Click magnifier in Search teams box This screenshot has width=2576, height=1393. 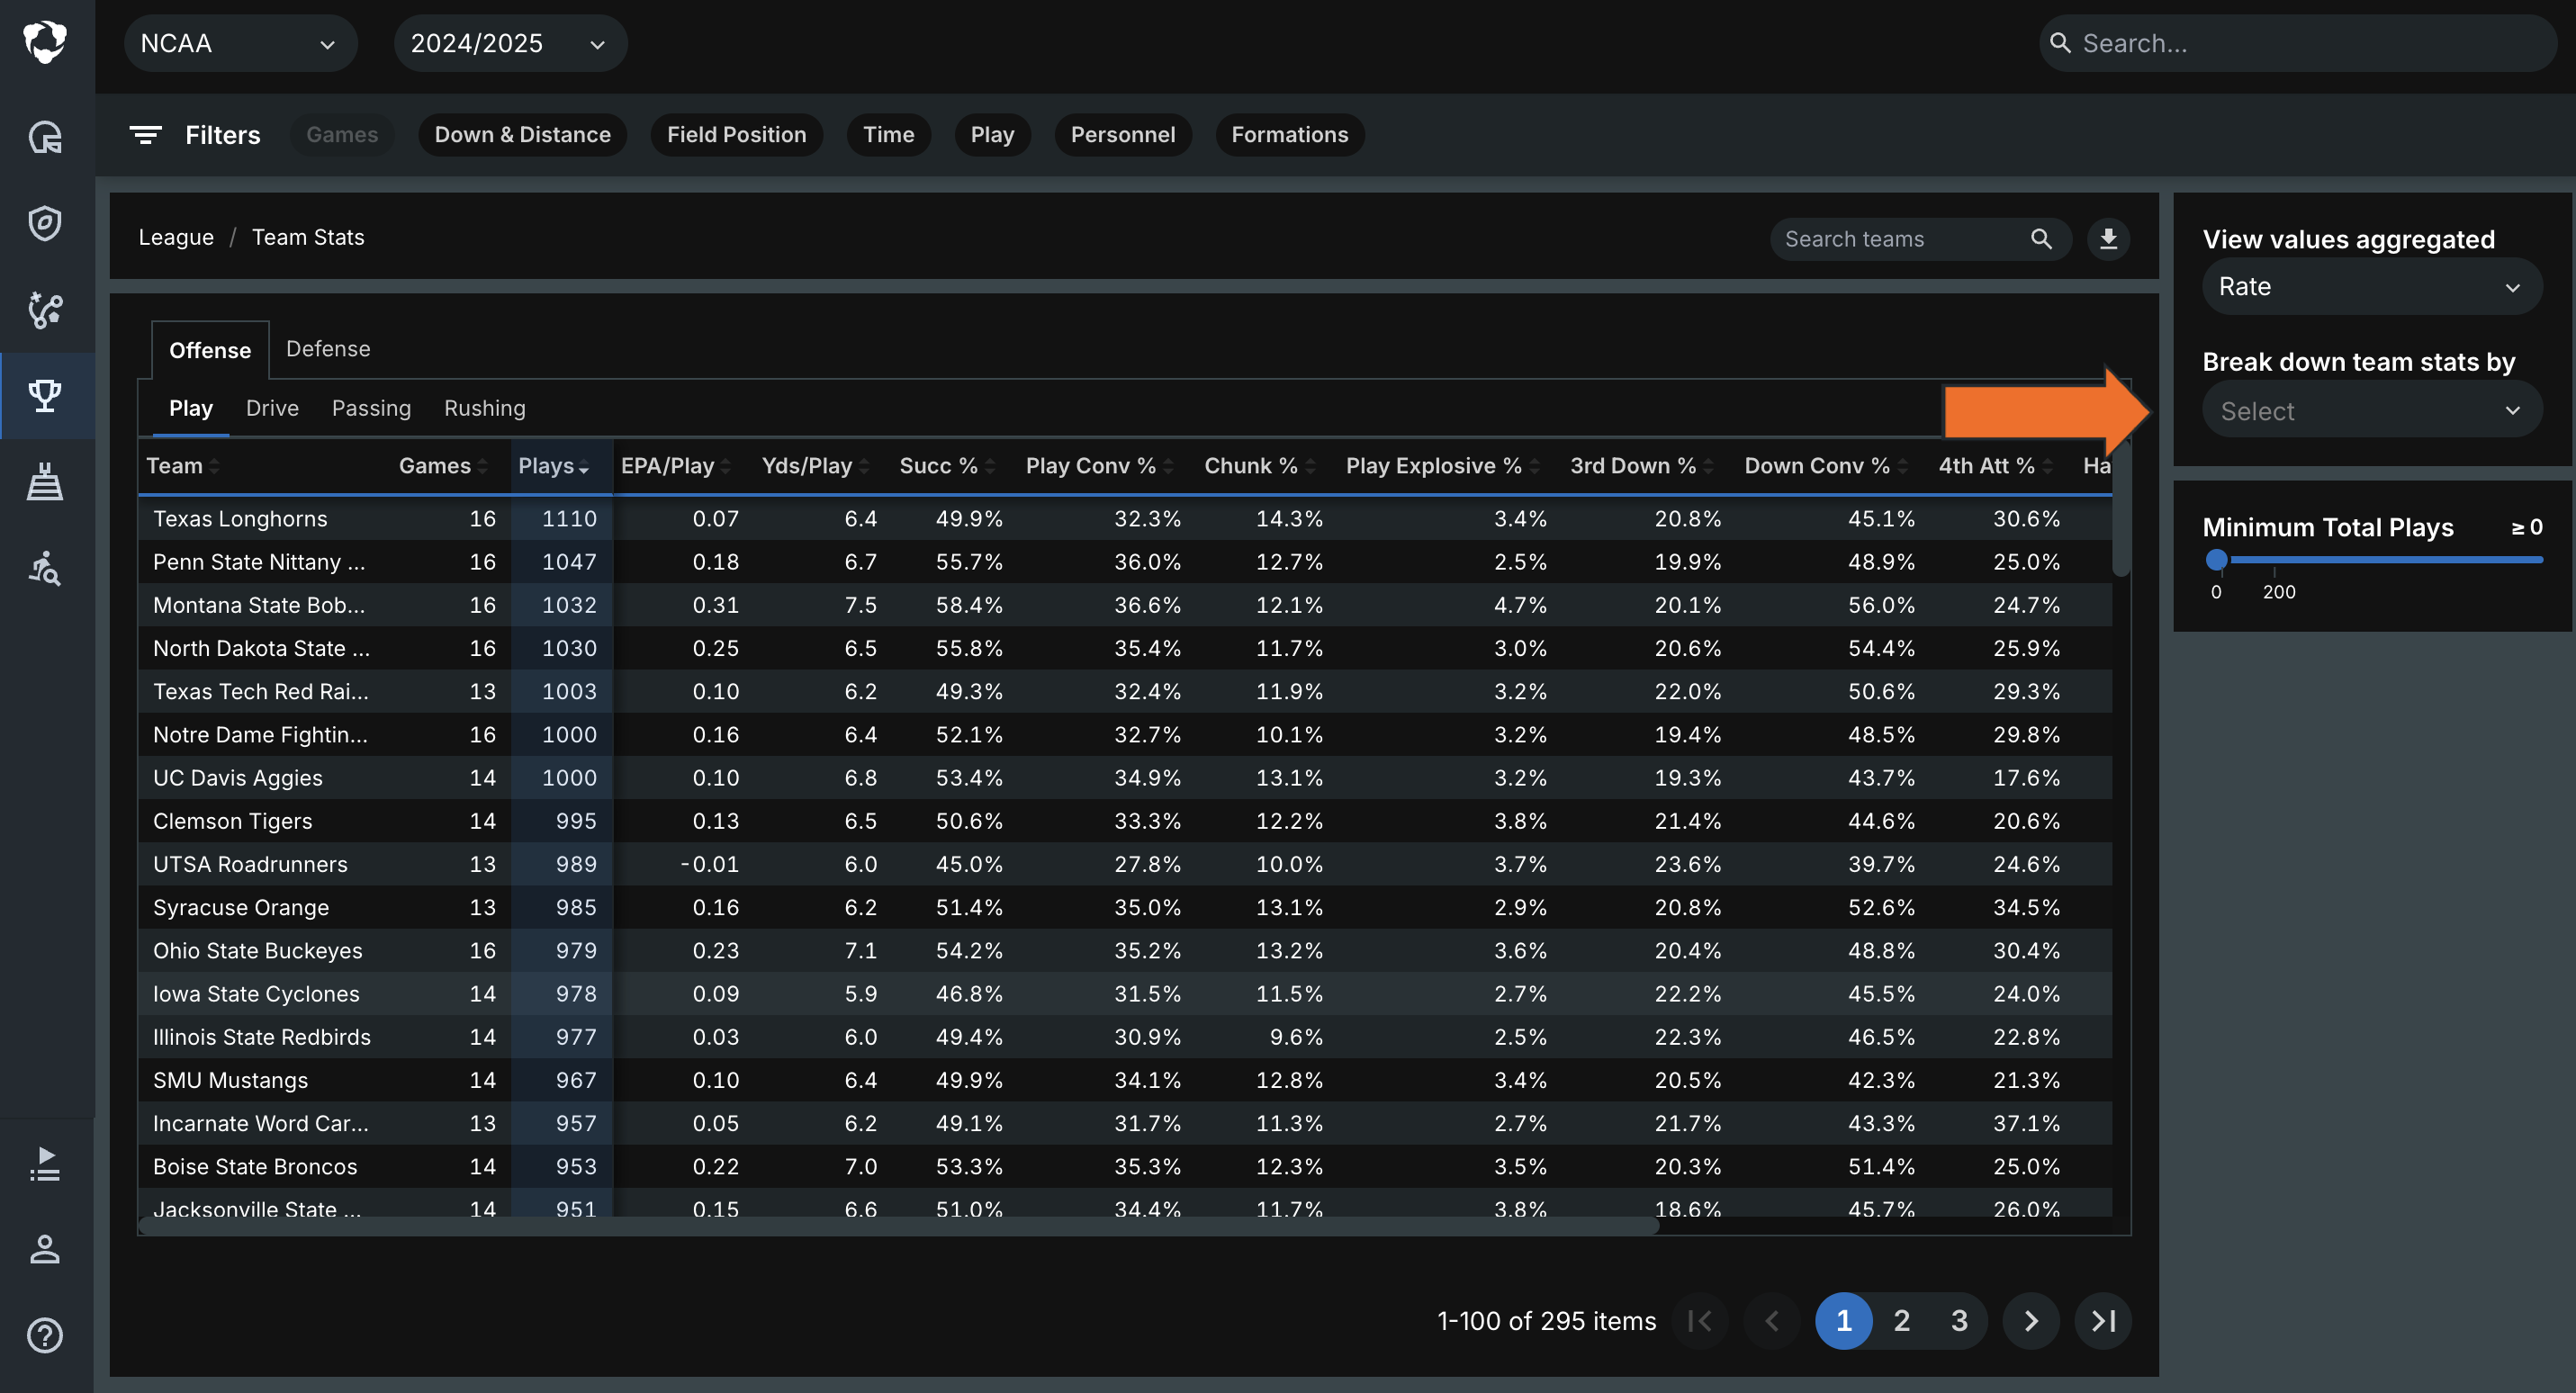point(2041,239)
